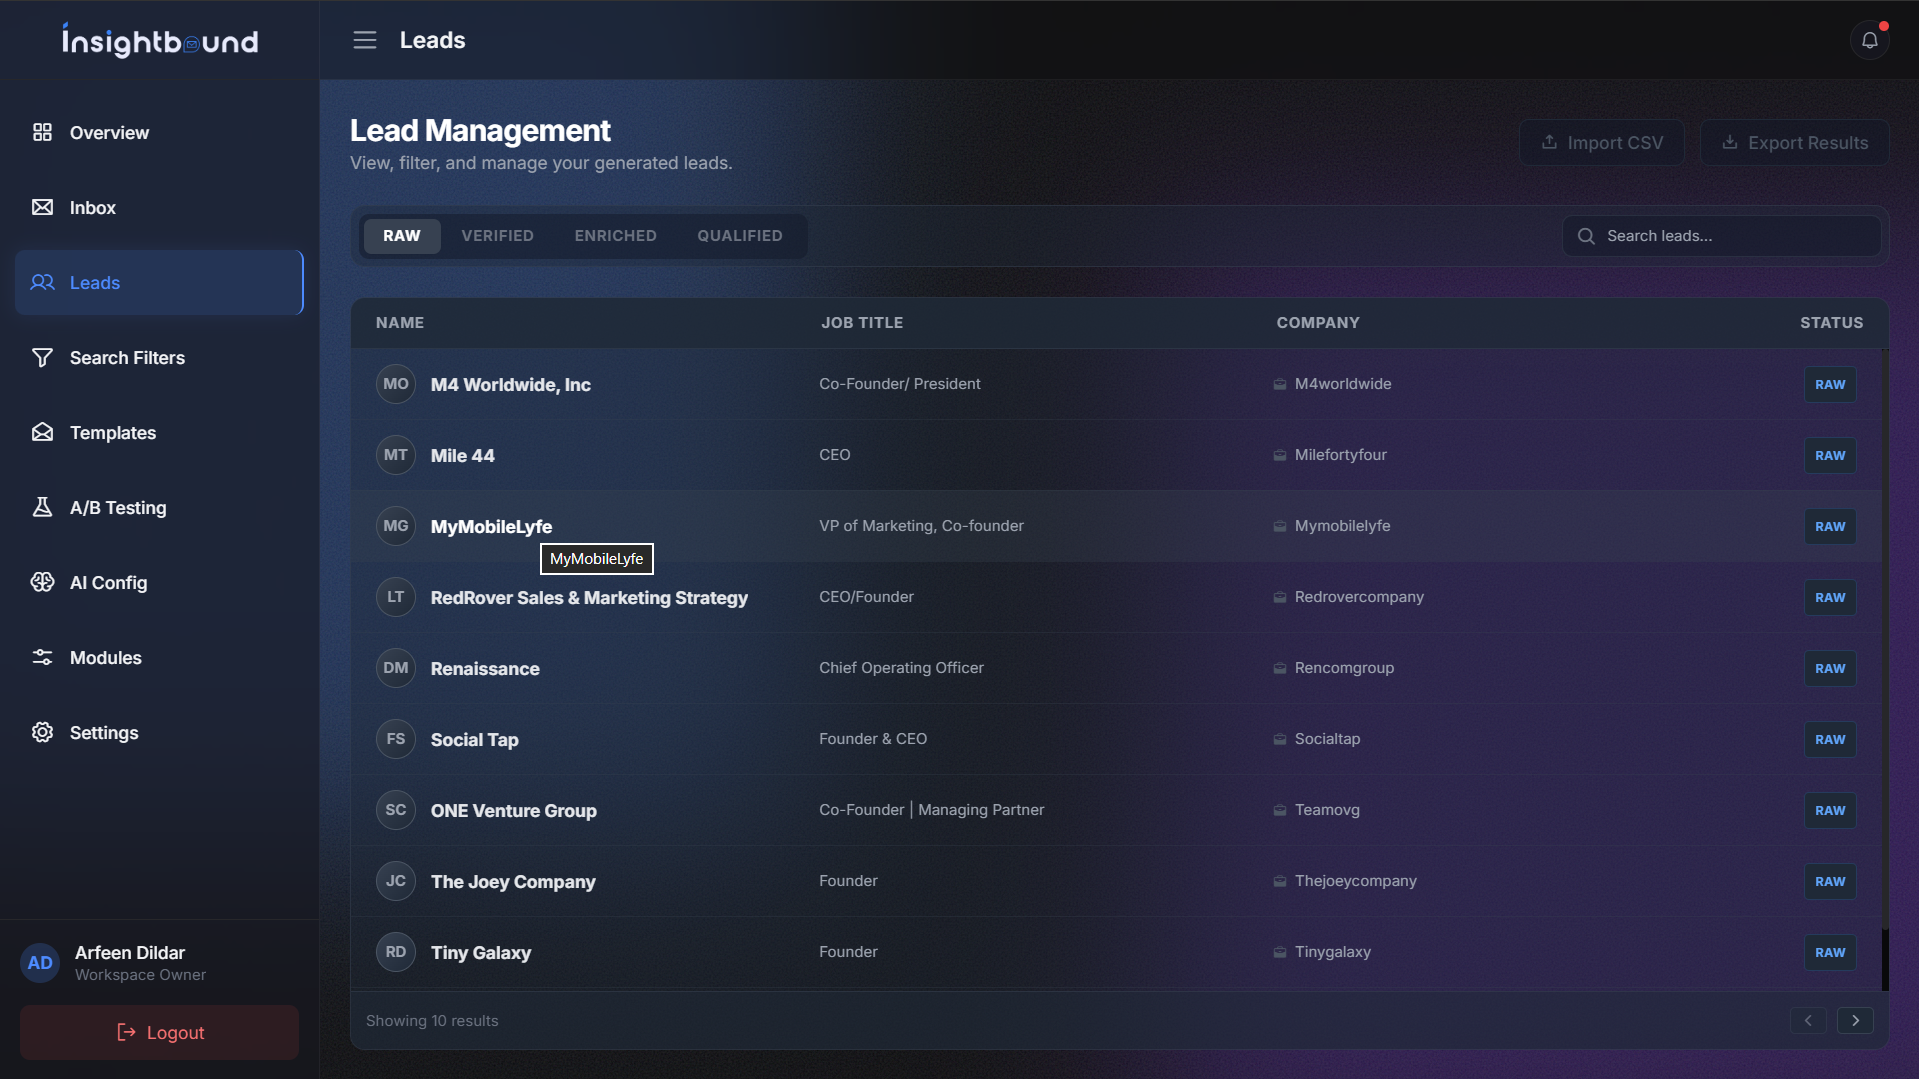The width and height of the screenshot is (1919, 1079).
Task: Click the Export Results button
Action: tap(1794, 143)
